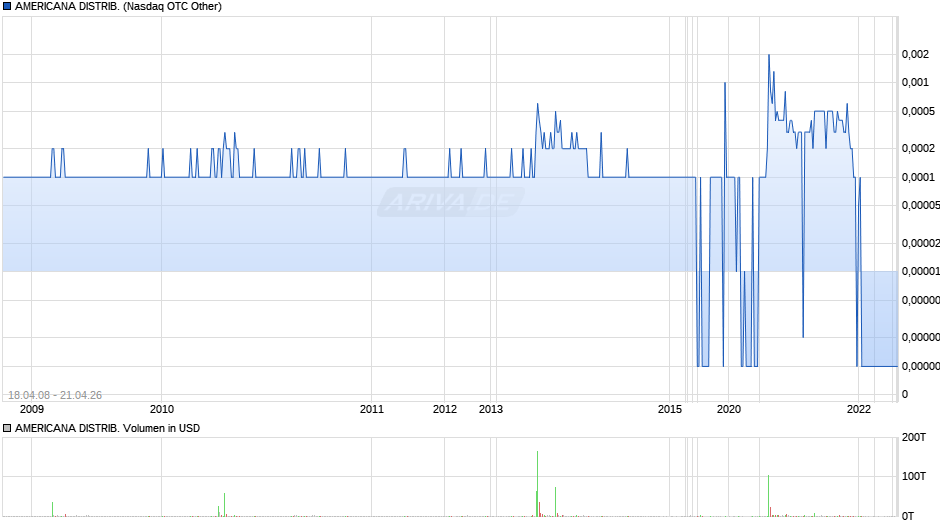Click the green volume bar near 2020
940x526 pixels.
click(x=769, y=496)
